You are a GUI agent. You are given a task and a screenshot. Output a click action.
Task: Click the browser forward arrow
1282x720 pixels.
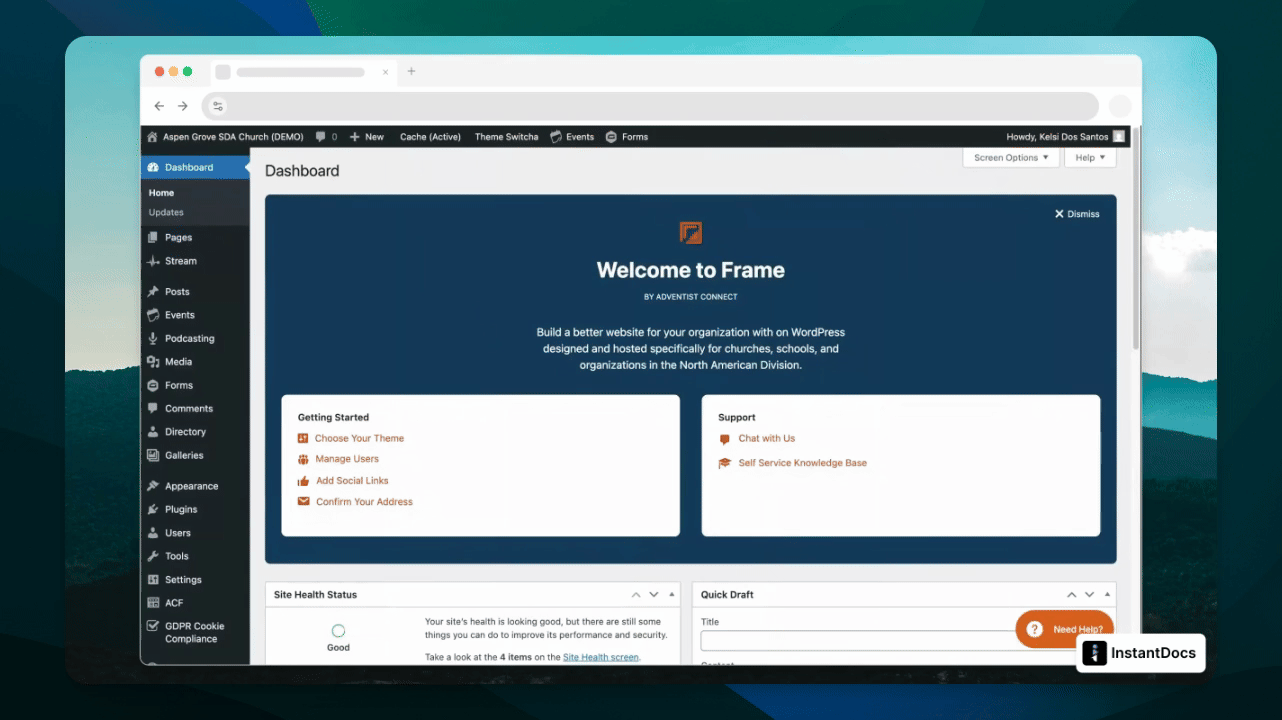[x=183, y=106]
